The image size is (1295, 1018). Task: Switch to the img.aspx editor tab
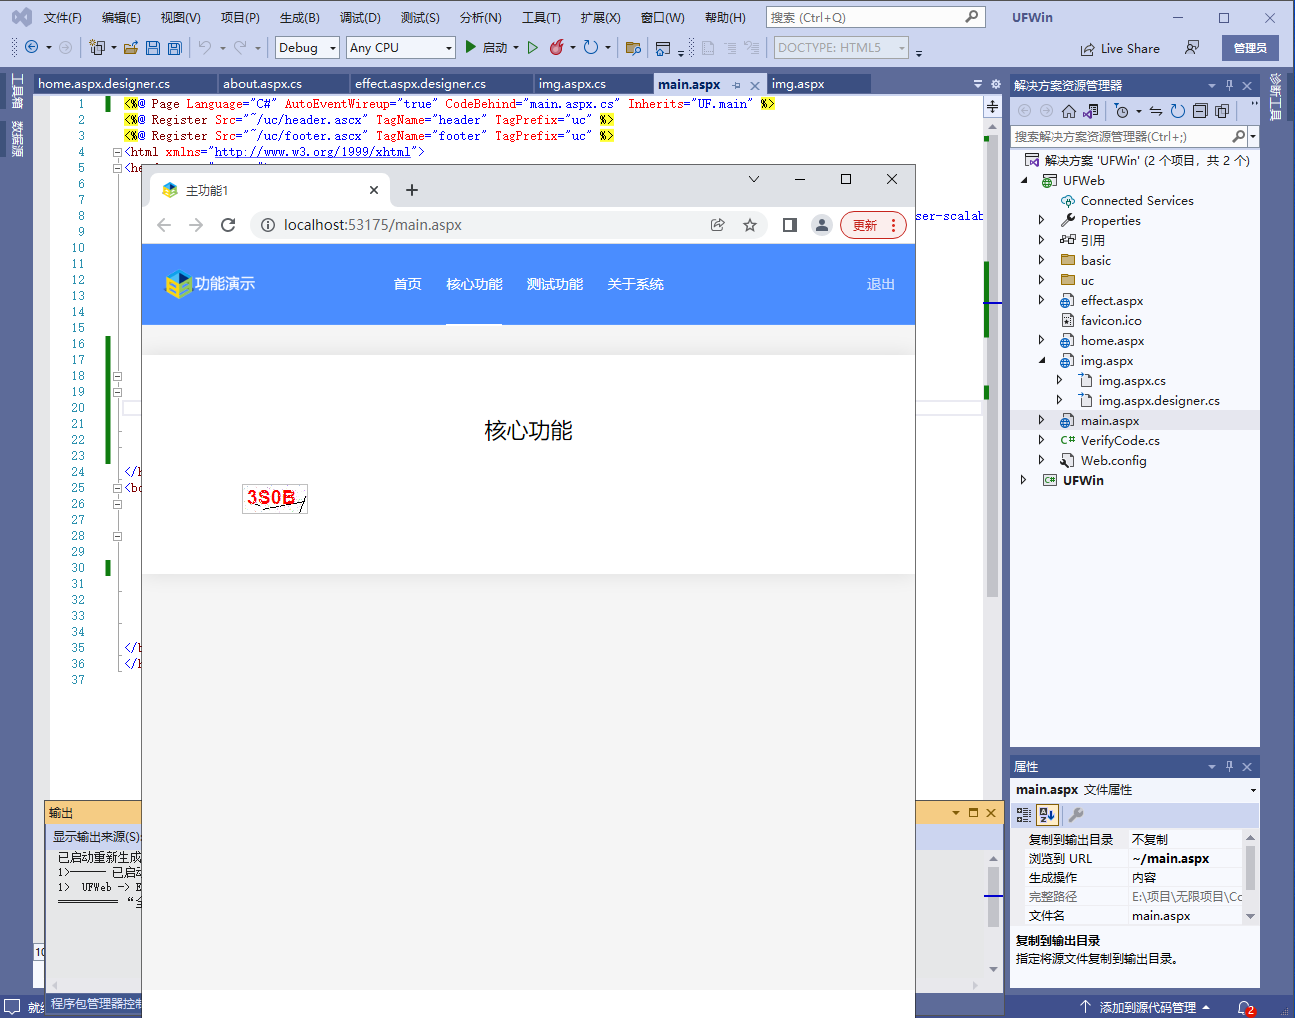tap(798, 84)
